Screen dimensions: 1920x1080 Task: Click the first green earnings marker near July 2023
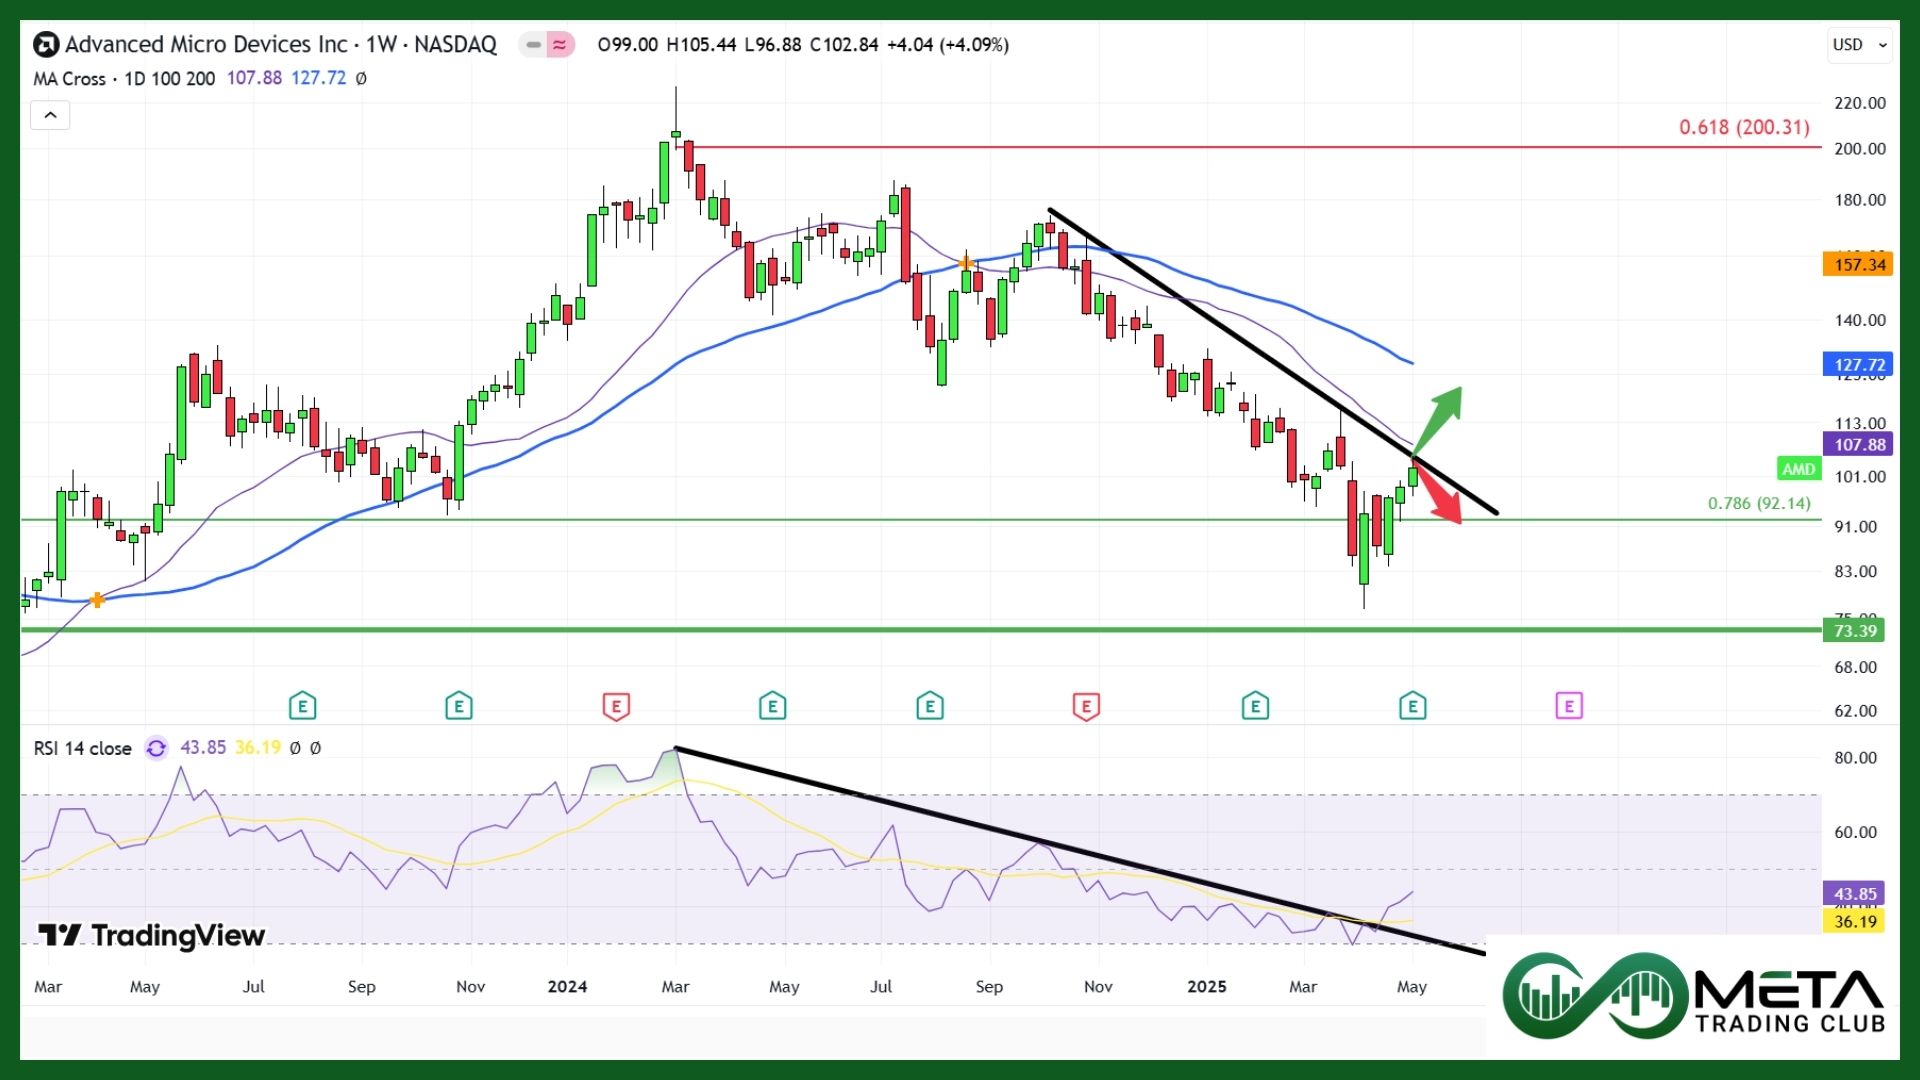(x=302, y=707)
